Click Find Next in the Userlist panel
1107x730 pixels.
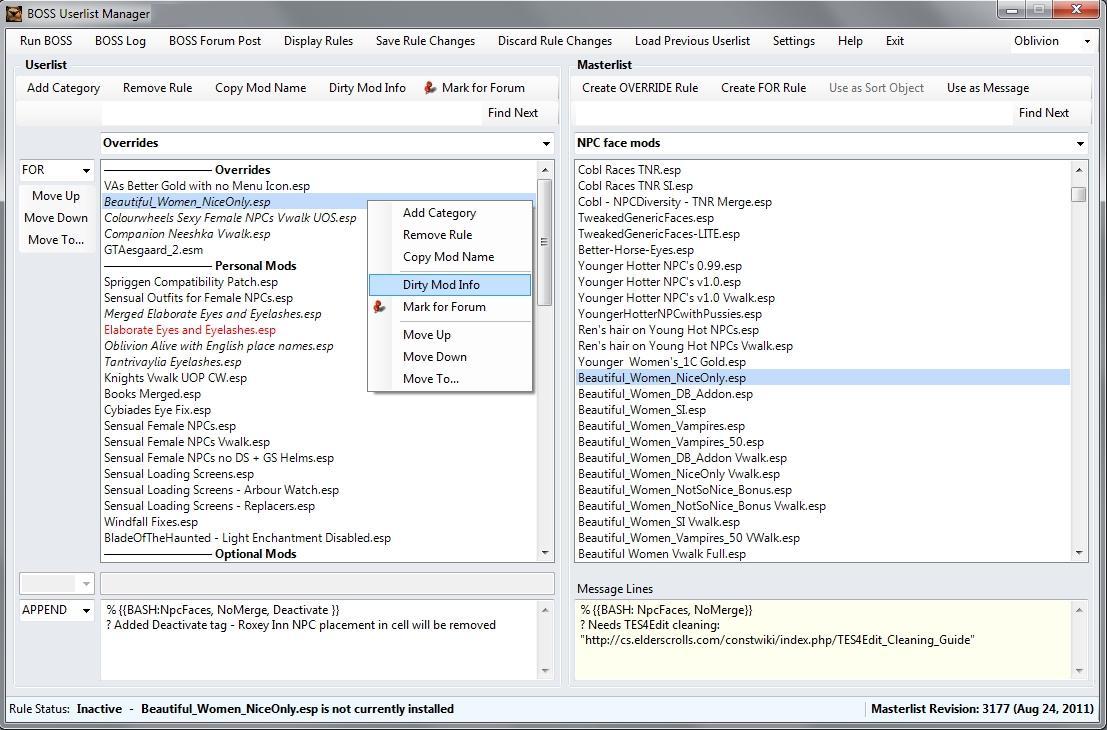click(x=513, y=113)
